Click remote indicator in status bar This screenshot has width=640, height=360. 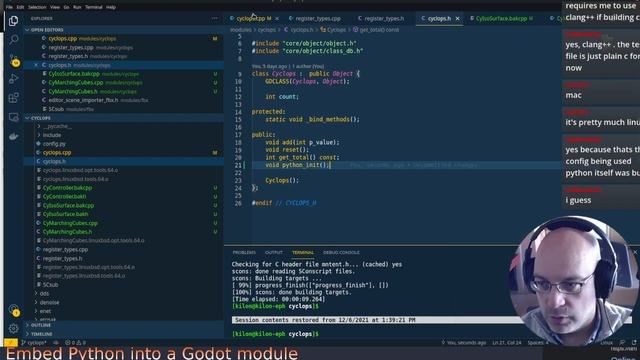[x=11, y=342]
